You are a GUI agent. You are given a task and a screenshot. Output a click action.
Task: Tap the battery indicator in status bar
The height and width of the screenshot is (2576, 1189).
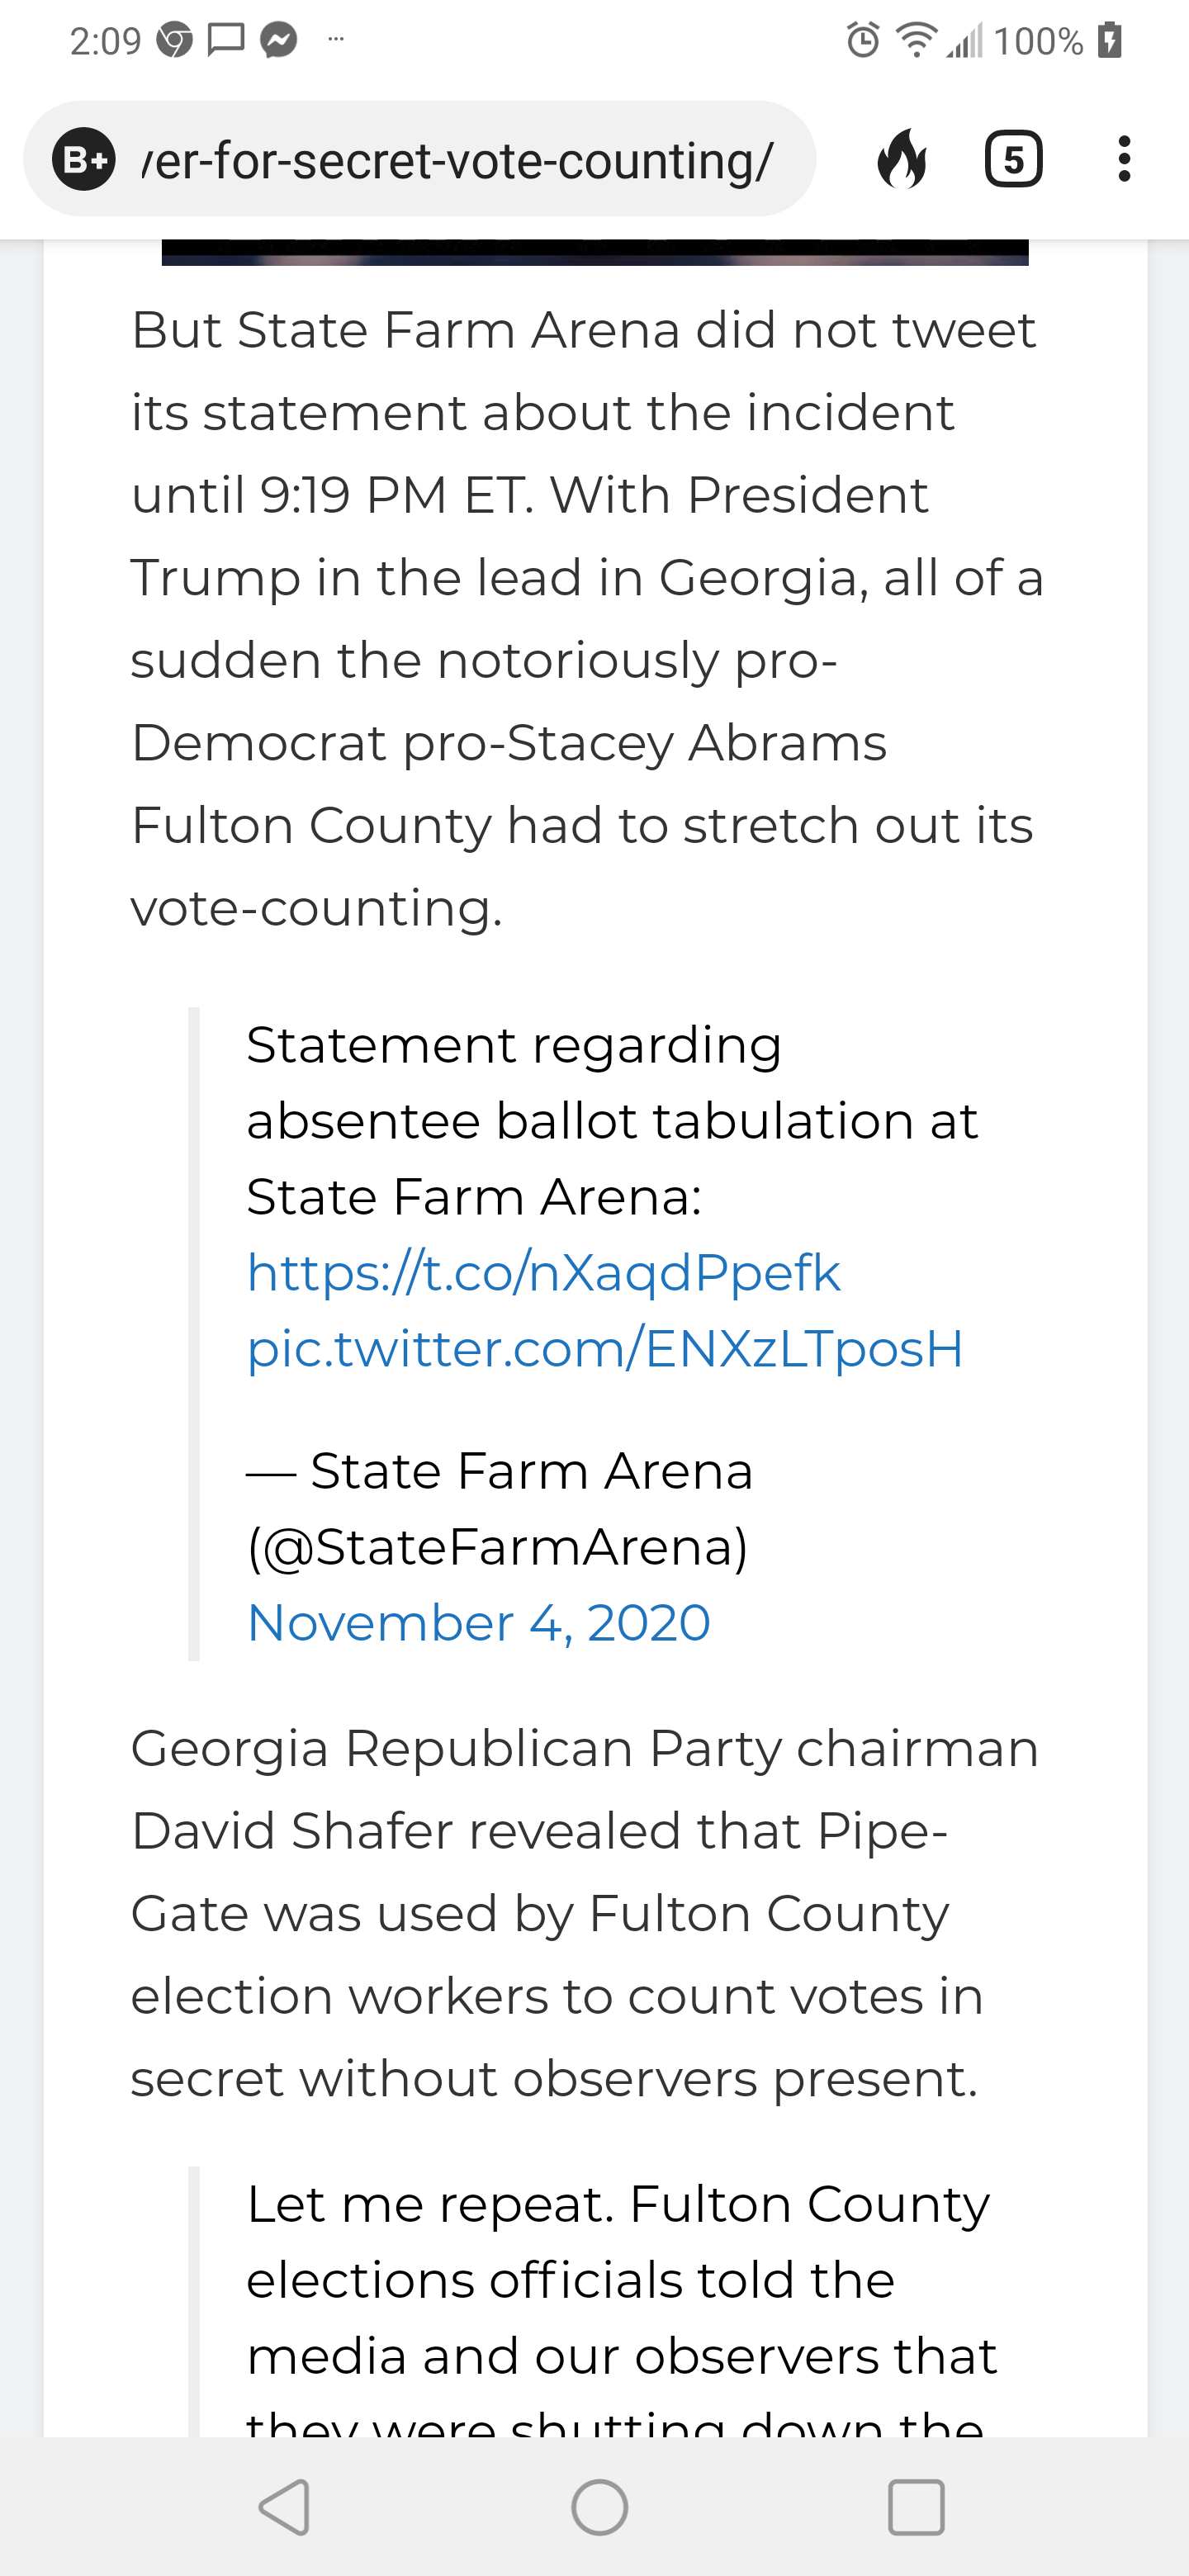1109,40
